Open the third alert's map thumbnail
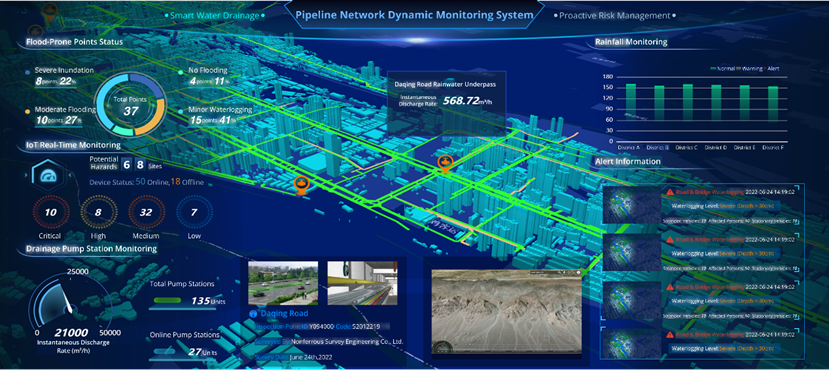Image resolution: width=829 pixels, height=370 pixels. click(x=631, y=299)
